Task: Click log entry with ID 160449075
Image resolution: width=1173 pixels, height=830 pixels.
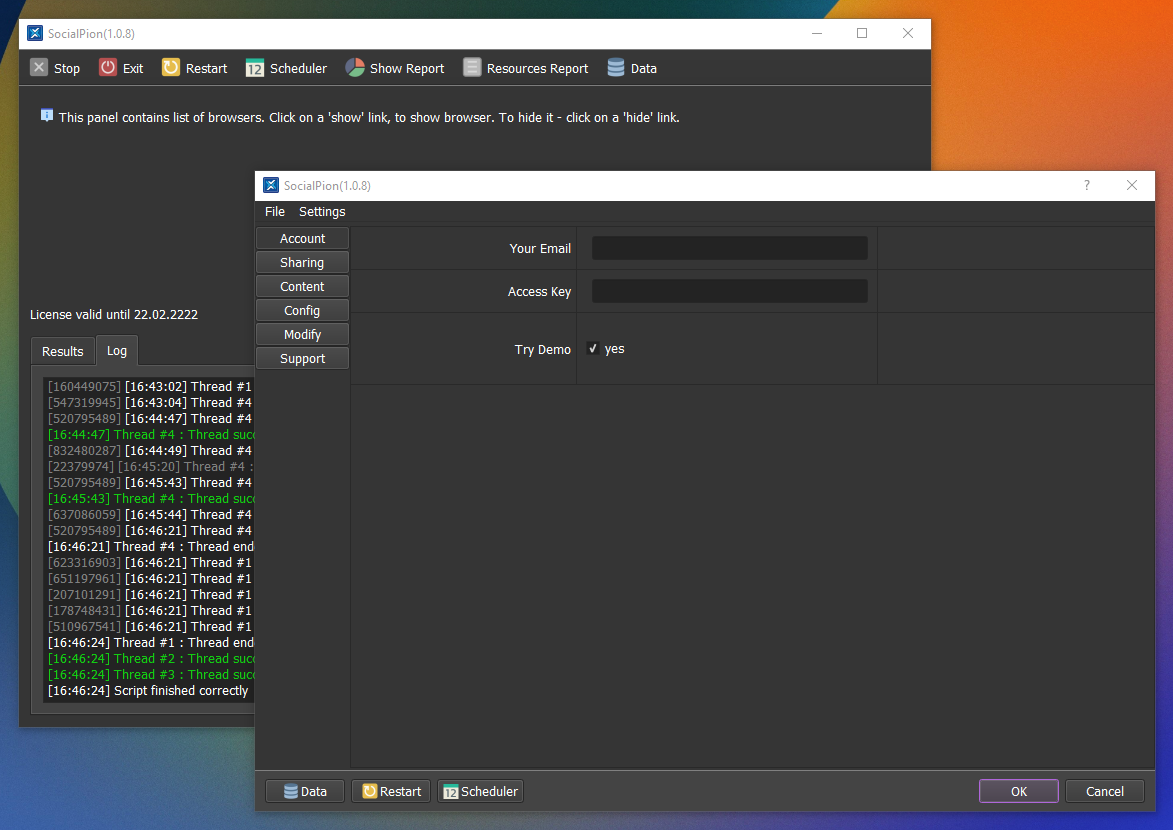Action: pos(150,387)
